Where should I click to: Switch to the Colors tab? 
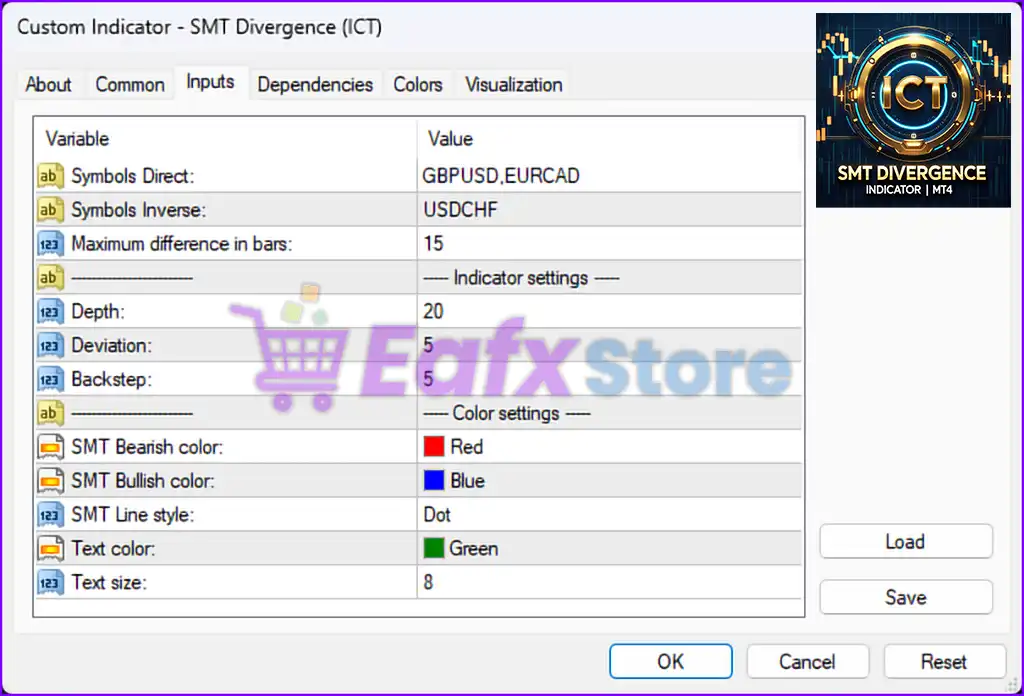pos(418,84)
